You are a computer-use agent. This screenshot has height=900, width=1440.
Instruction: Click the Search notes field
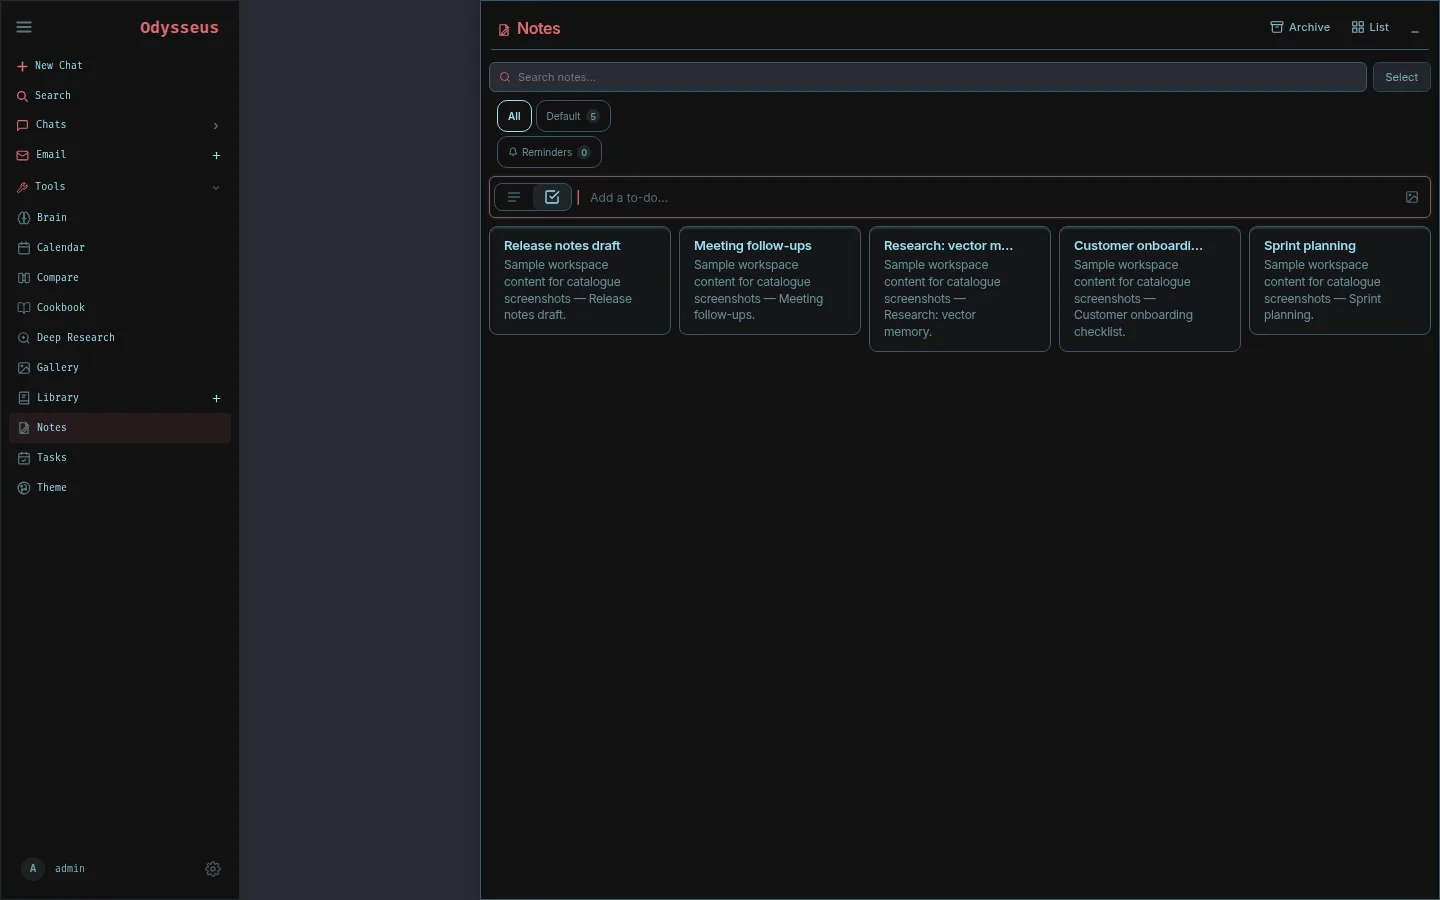point(928,77)
